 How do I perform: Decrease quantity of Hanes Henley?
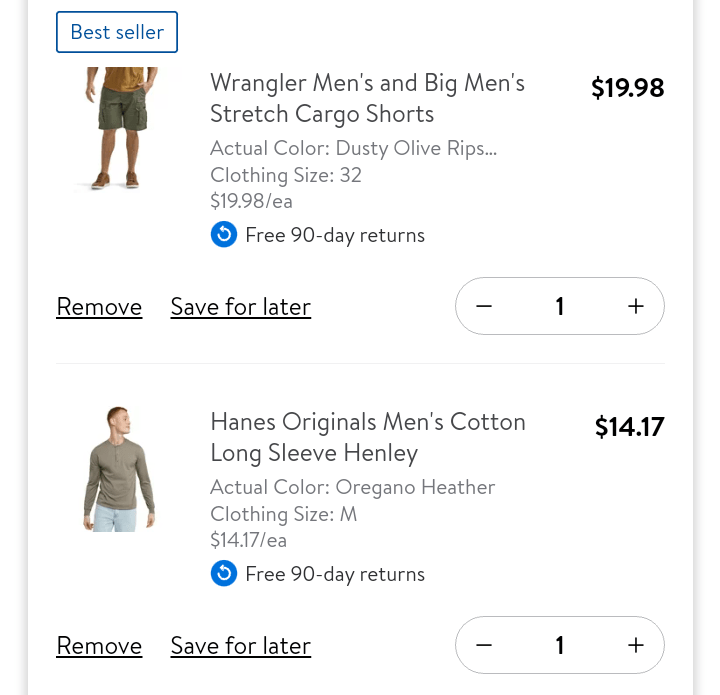click(484, 645)
